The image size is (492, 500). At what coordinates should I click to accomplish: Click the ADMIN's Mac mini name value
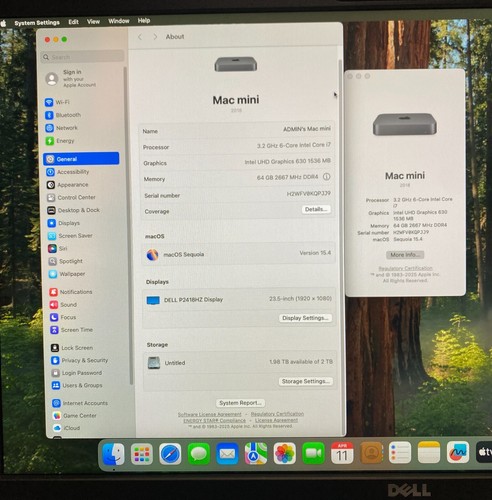pyautogui.click(x=307, y=129)
